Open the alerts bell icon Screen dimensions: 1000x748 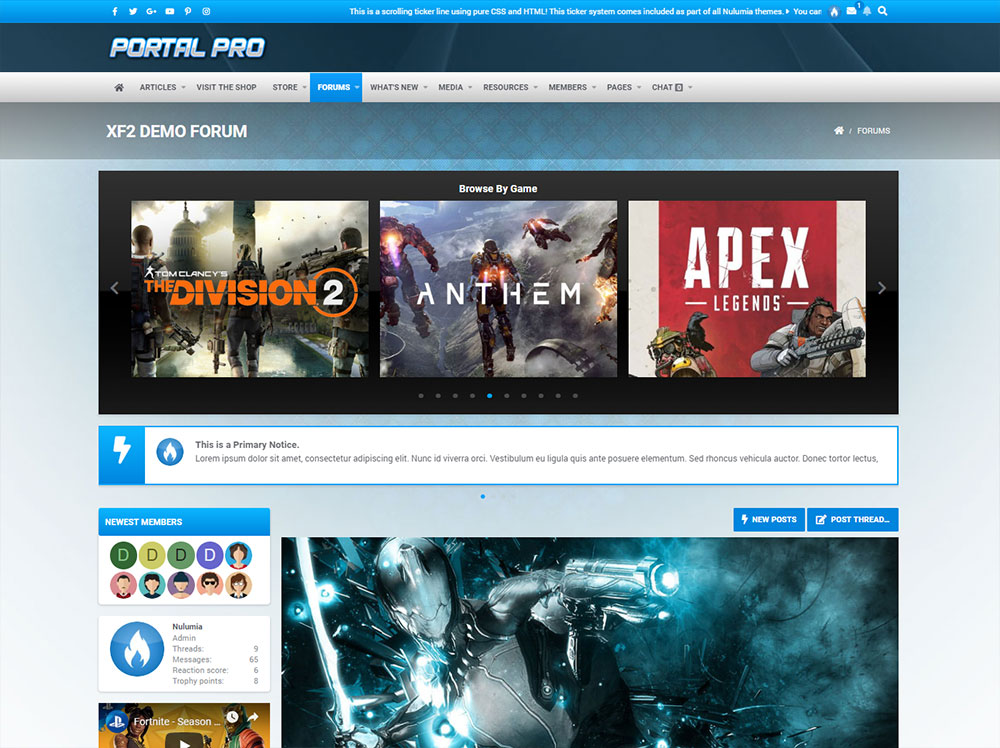click(866, 11)
